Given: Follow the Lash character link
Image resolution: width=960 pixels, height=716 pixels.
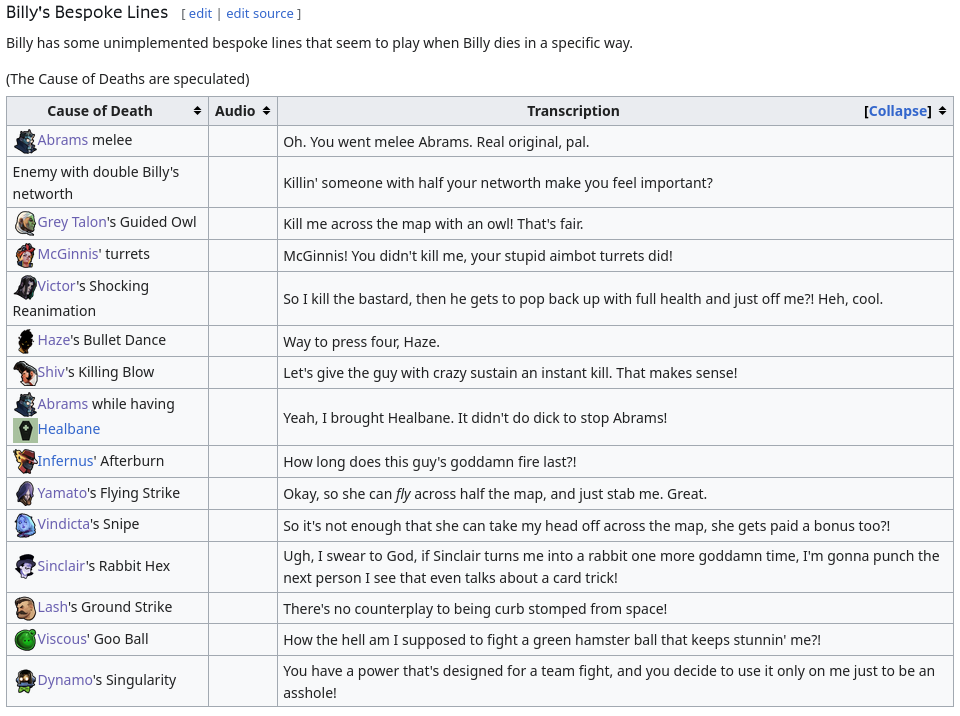Looking at the screenshot, I should (52, 607).
